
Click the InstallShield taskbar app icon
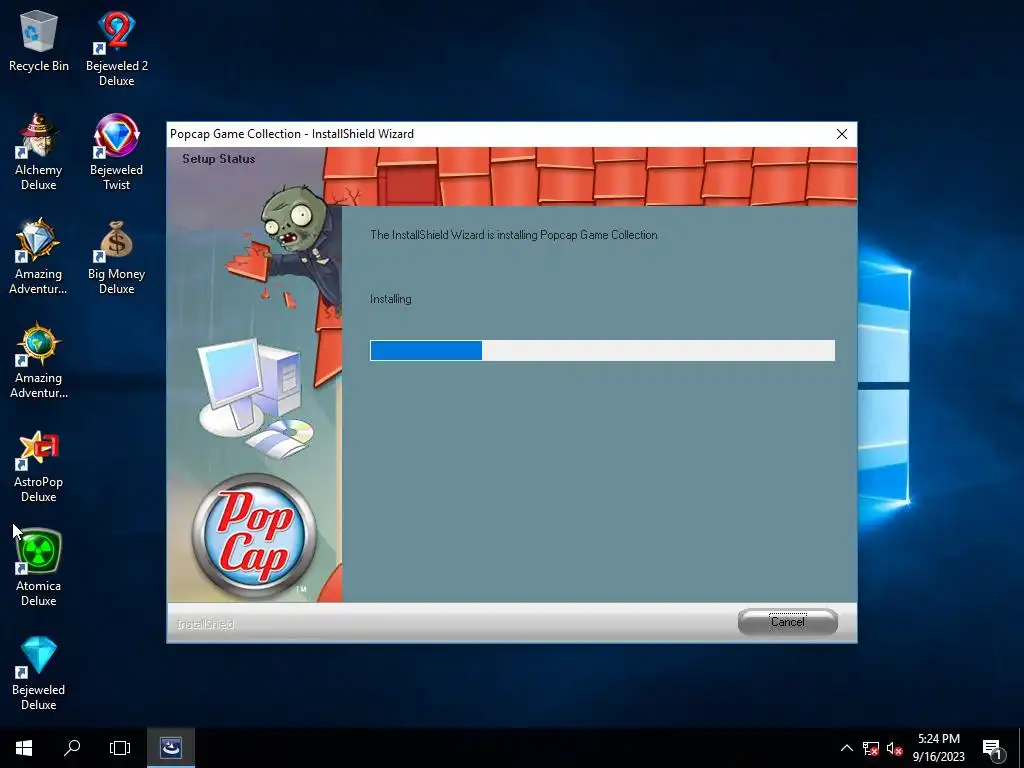171,748
